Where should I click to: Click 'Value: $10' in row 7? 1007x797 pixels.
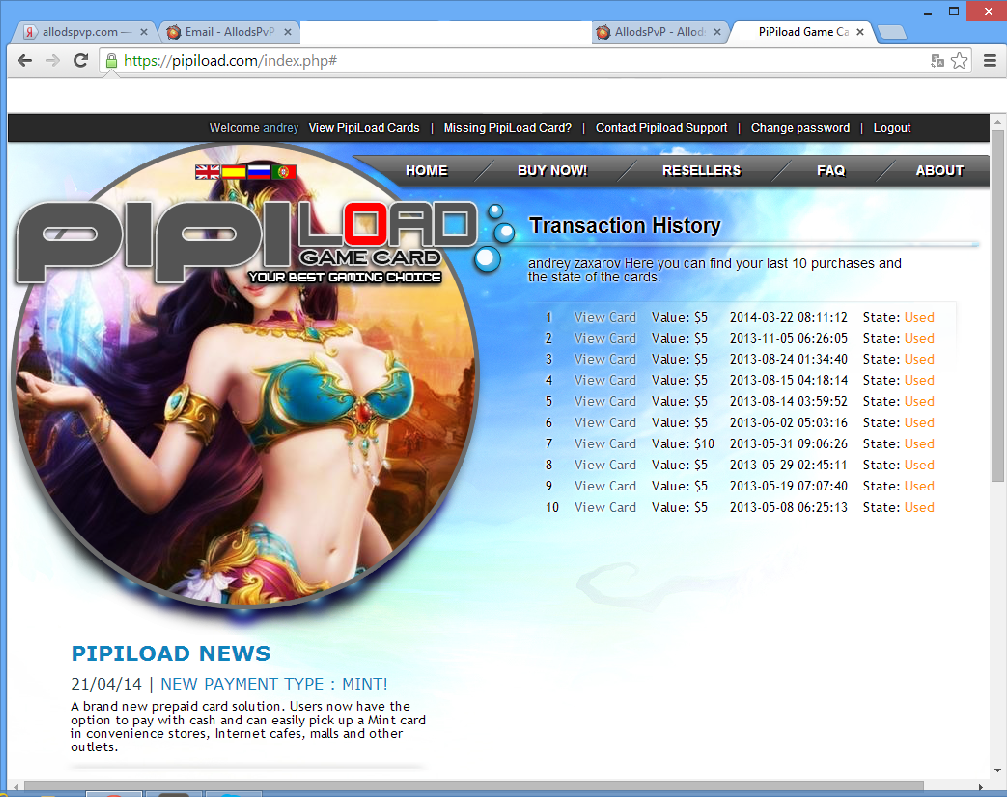pos(683,444)
